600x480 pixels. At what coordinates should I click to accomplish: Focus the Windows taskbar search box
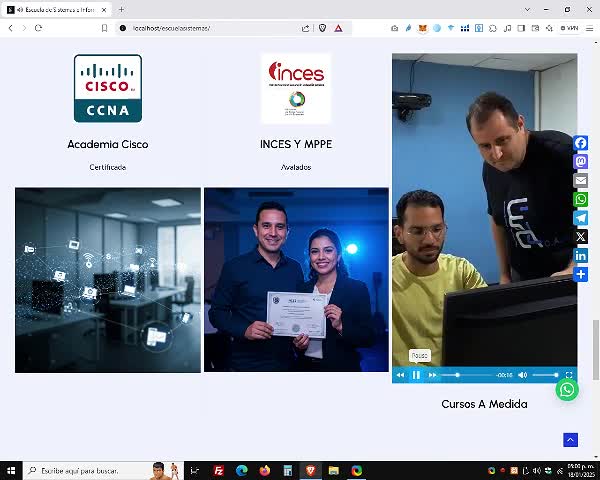(103, 470)
